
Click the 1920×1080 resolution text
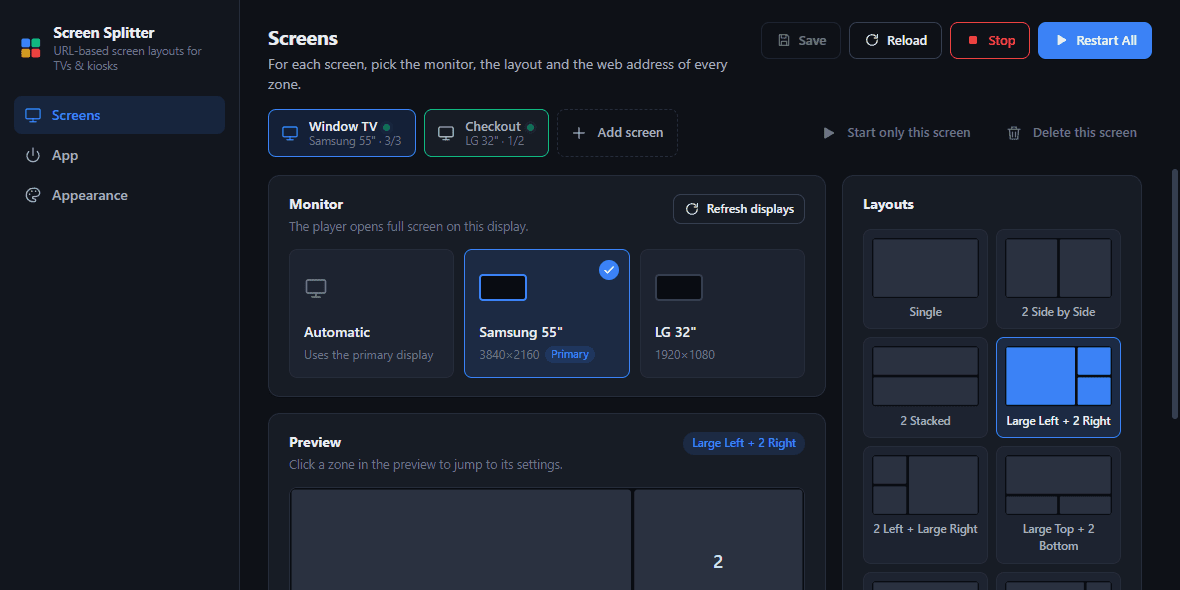point(685,354)
